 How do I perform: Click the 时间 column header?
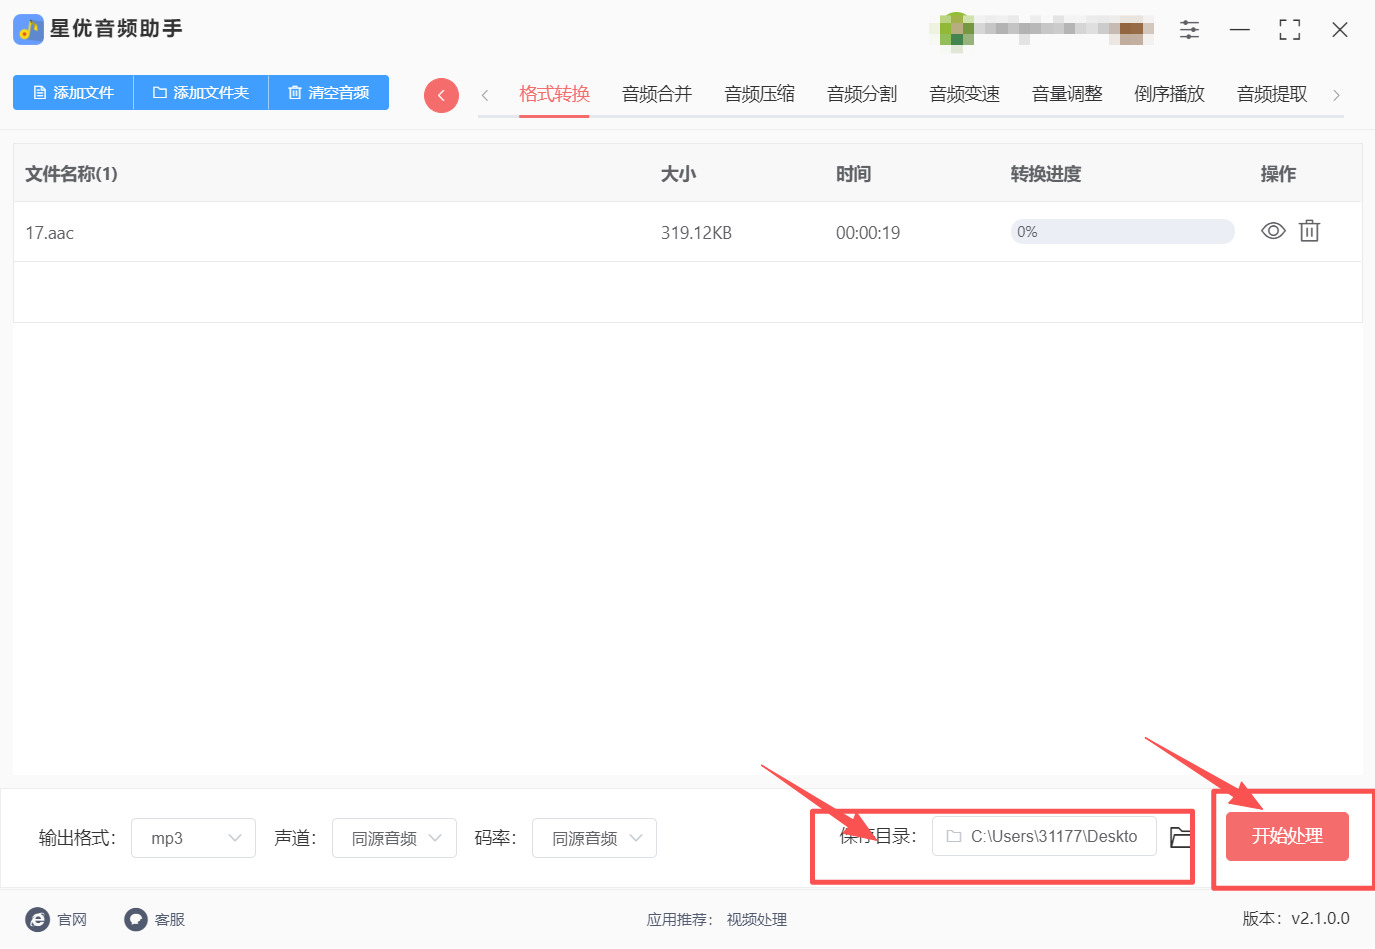853,174
